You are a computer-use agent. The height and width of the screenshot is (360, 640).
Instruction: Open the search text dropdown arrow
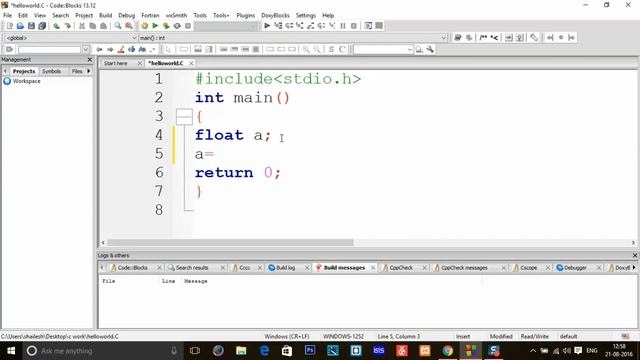point(86,49)
